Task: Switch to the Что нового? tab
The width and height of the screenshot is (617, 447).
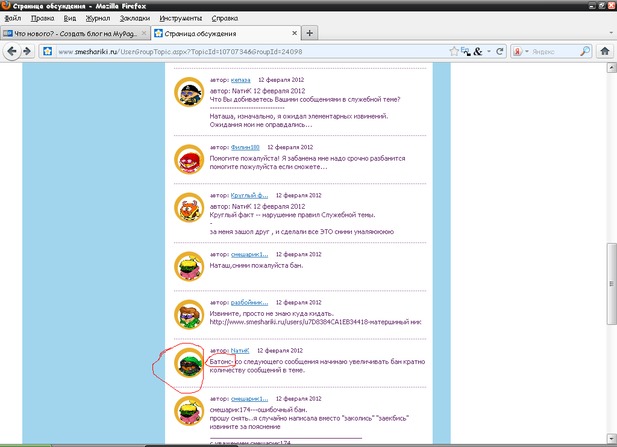Action: tap(76, 33)
